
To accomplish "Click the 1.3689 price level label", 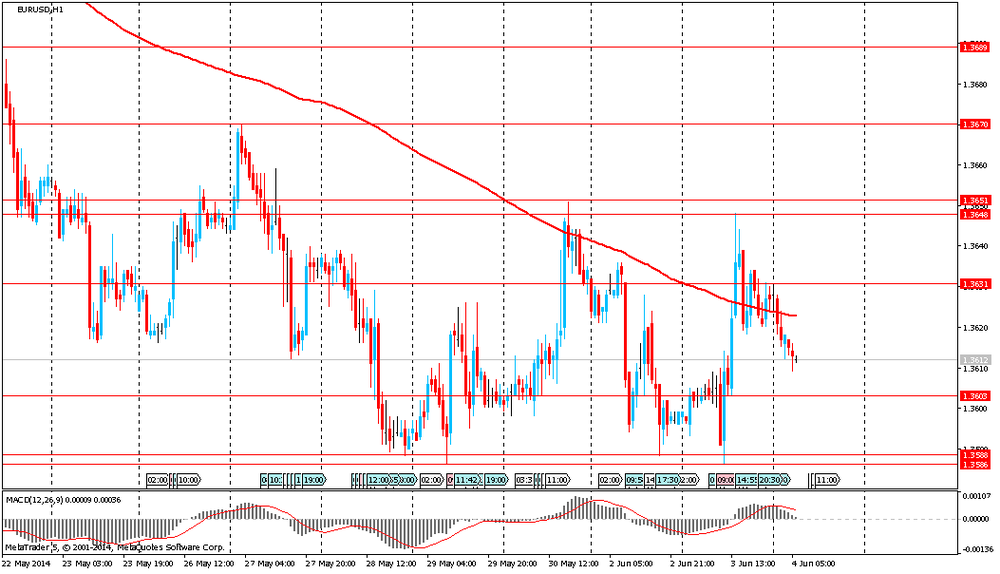I will pyautogui.click(x=974, y=47).
